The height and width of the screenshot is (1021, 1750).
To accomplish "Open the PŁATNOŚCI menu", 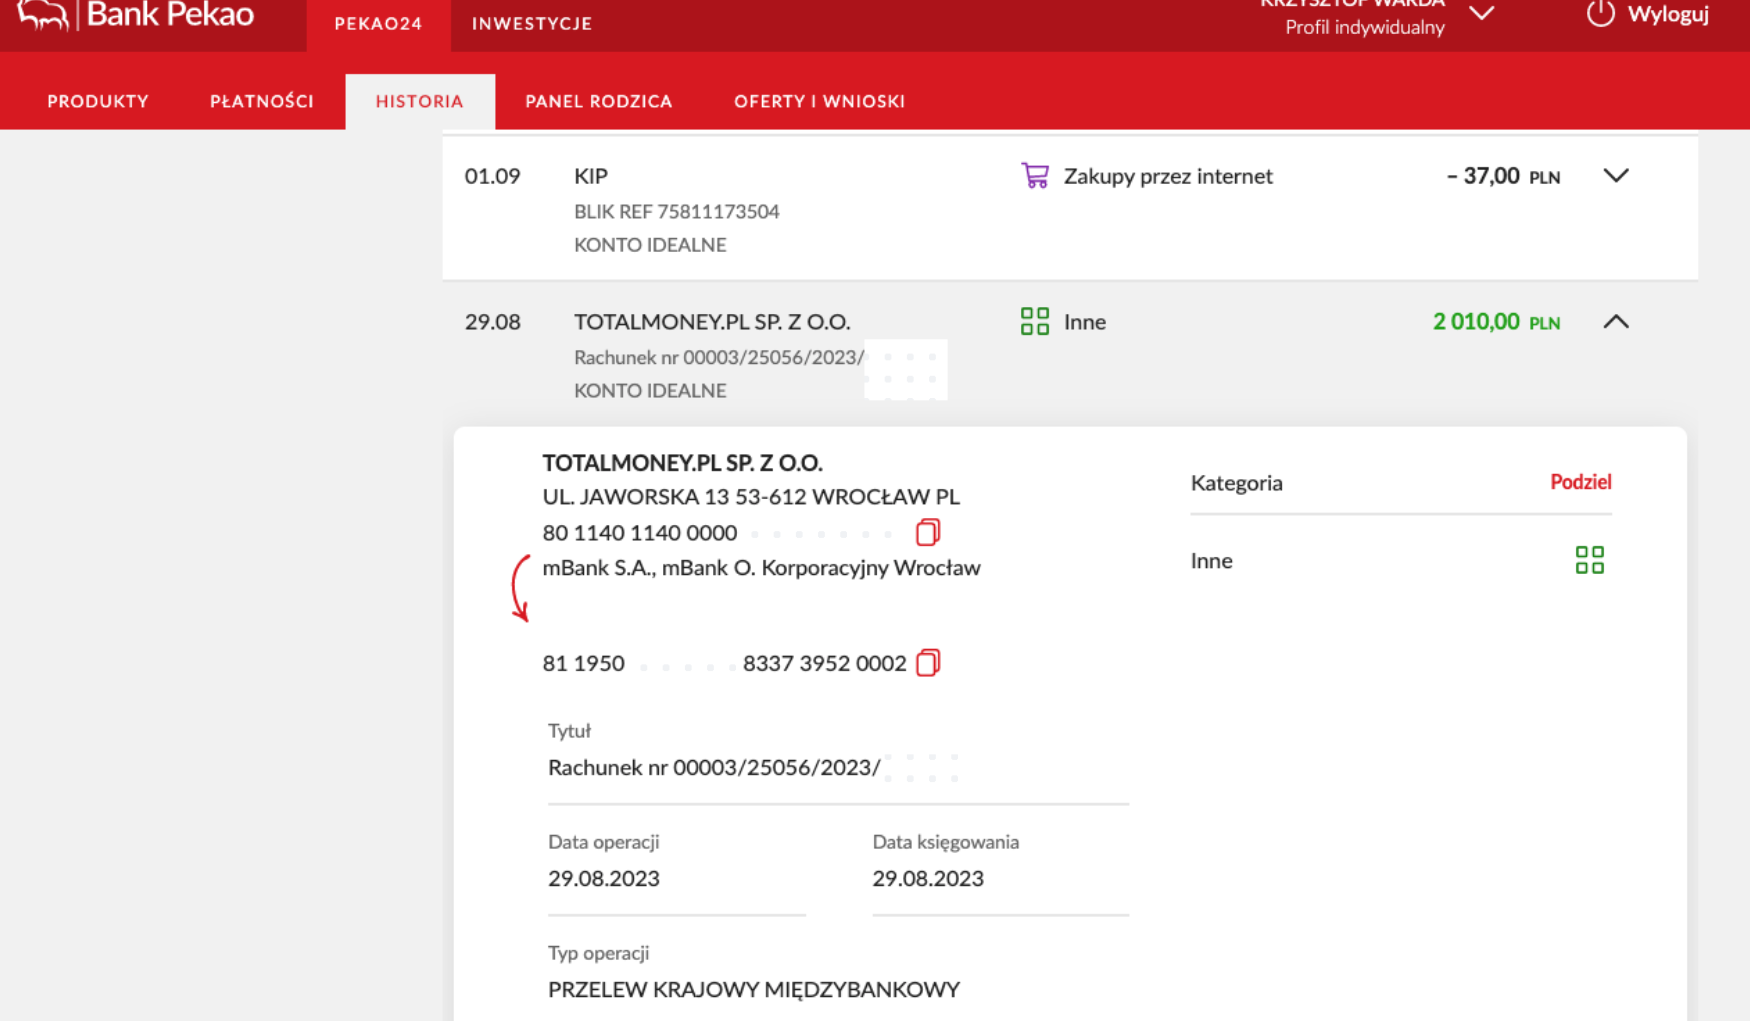I will point(262,101).
